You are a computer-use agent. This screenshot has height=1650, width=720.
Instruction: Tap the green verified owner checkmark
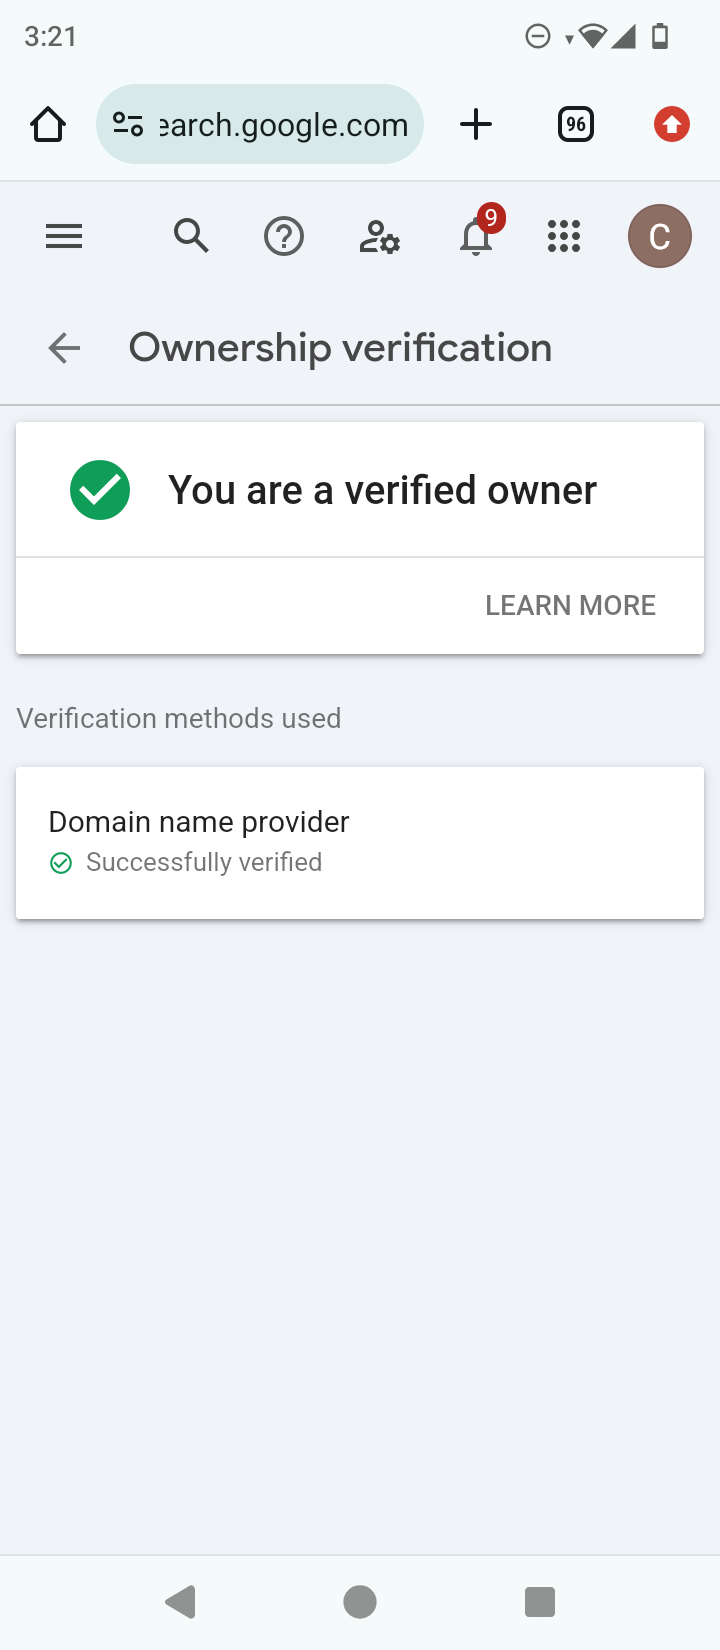pos(100,490)
